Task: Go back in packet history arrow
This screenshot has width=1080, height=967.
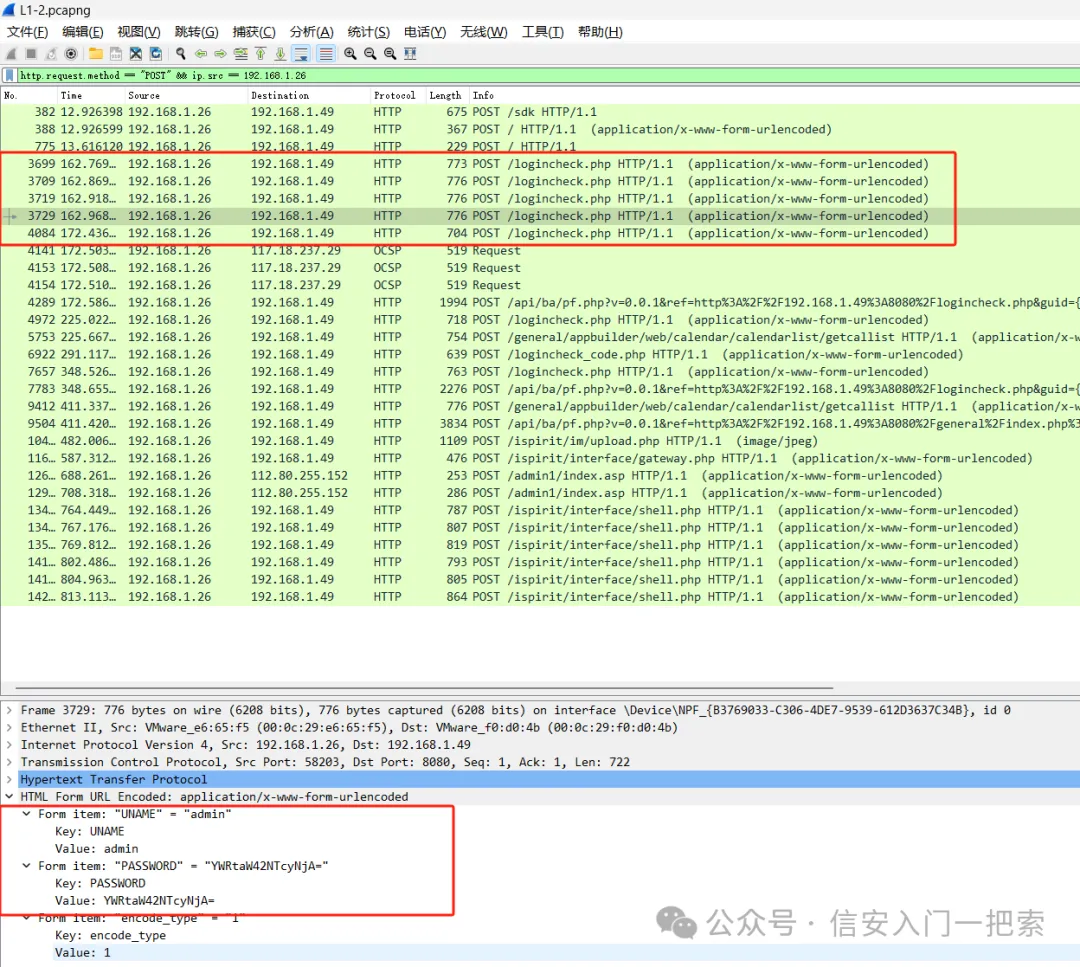Action: pos(200,54)
